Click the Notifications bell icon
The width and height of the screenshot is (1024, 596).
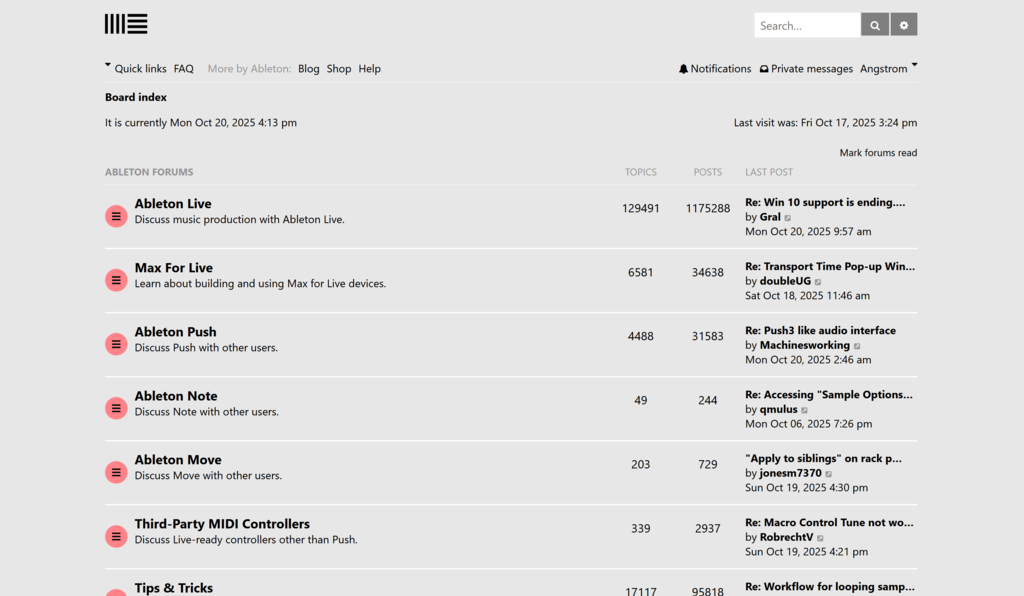tap(683, 69)
